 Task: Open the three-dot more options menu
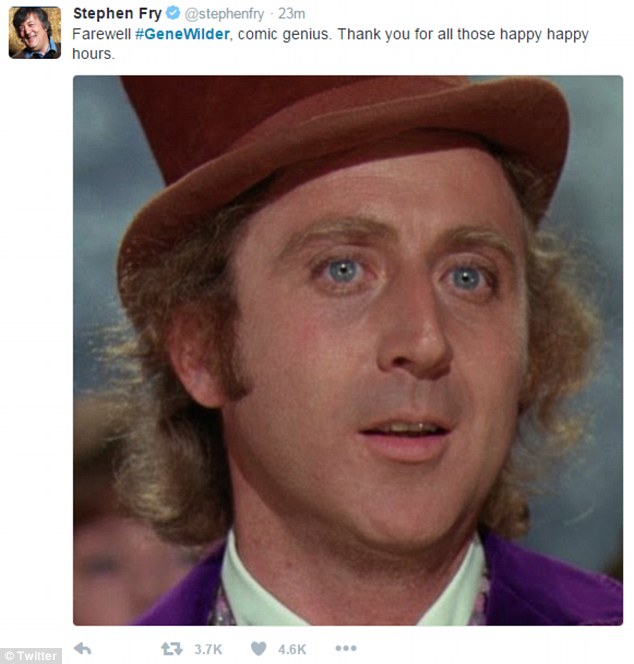pyautogui.click(x=346, y=648)
